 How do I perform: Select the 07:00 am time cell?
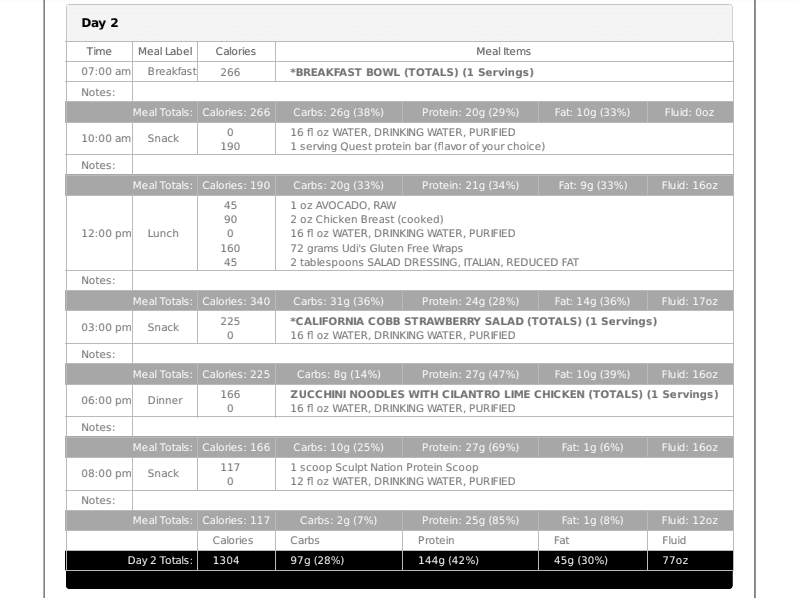(106, 72)
